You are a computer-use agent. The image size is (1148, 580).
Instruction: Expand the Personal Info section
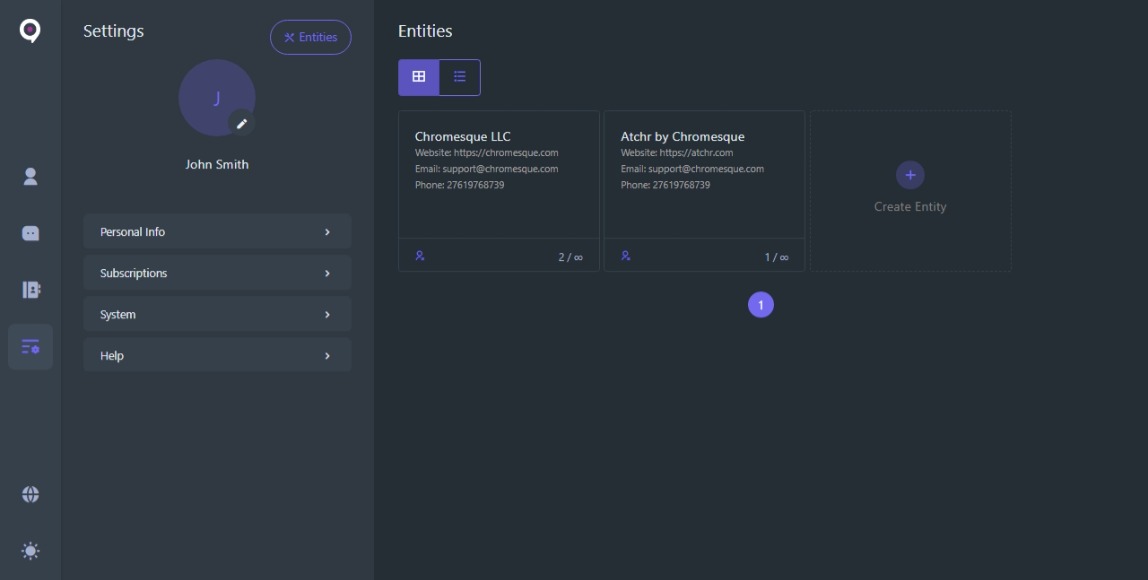(x=217, y=232)
